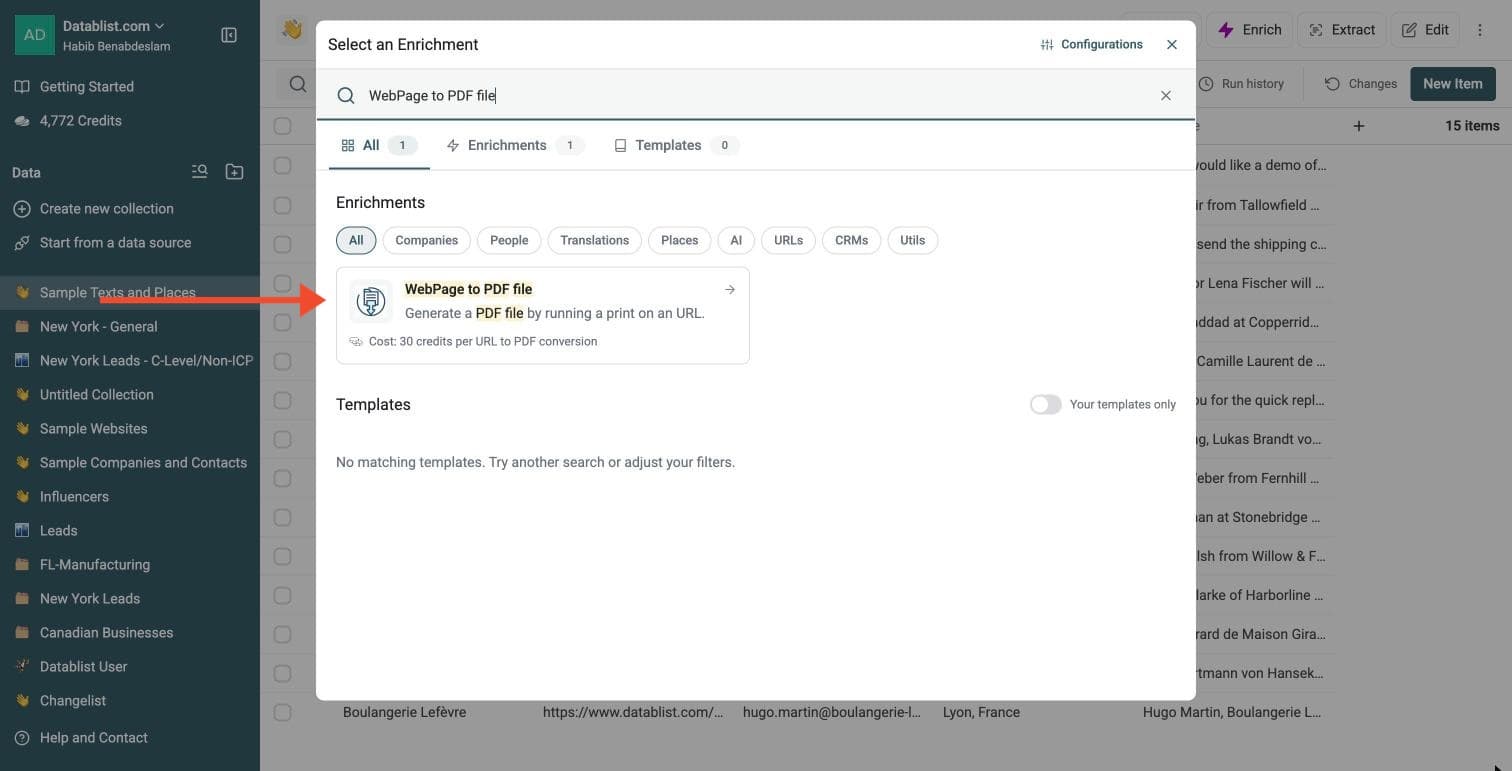Switch to the Templates tab
The width and height of the screenshot is (1512, 771).
point(676,146)
